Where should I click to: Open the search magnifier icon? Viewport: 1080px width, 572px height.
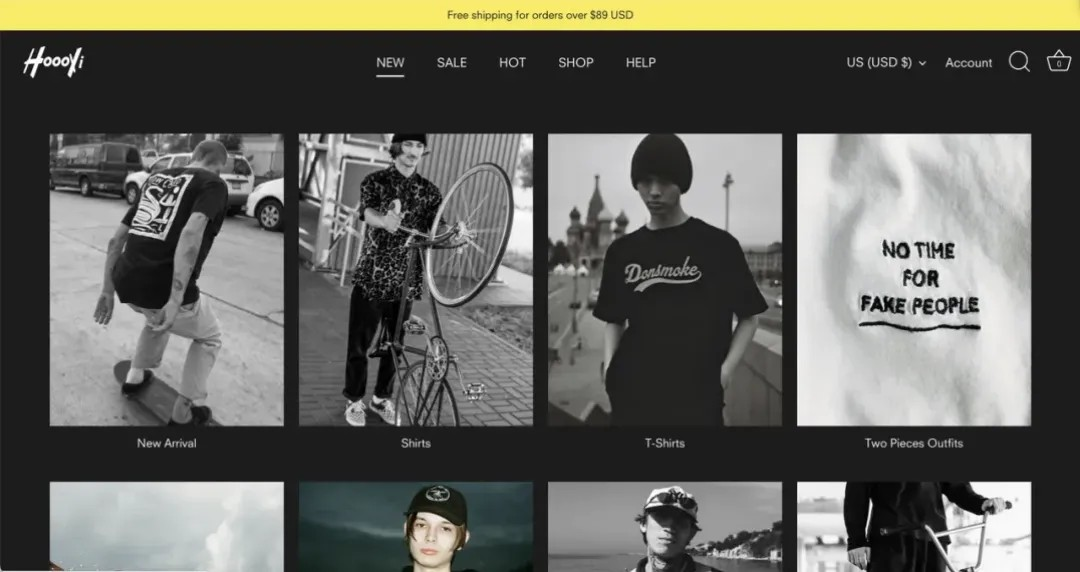(1019, 62)
